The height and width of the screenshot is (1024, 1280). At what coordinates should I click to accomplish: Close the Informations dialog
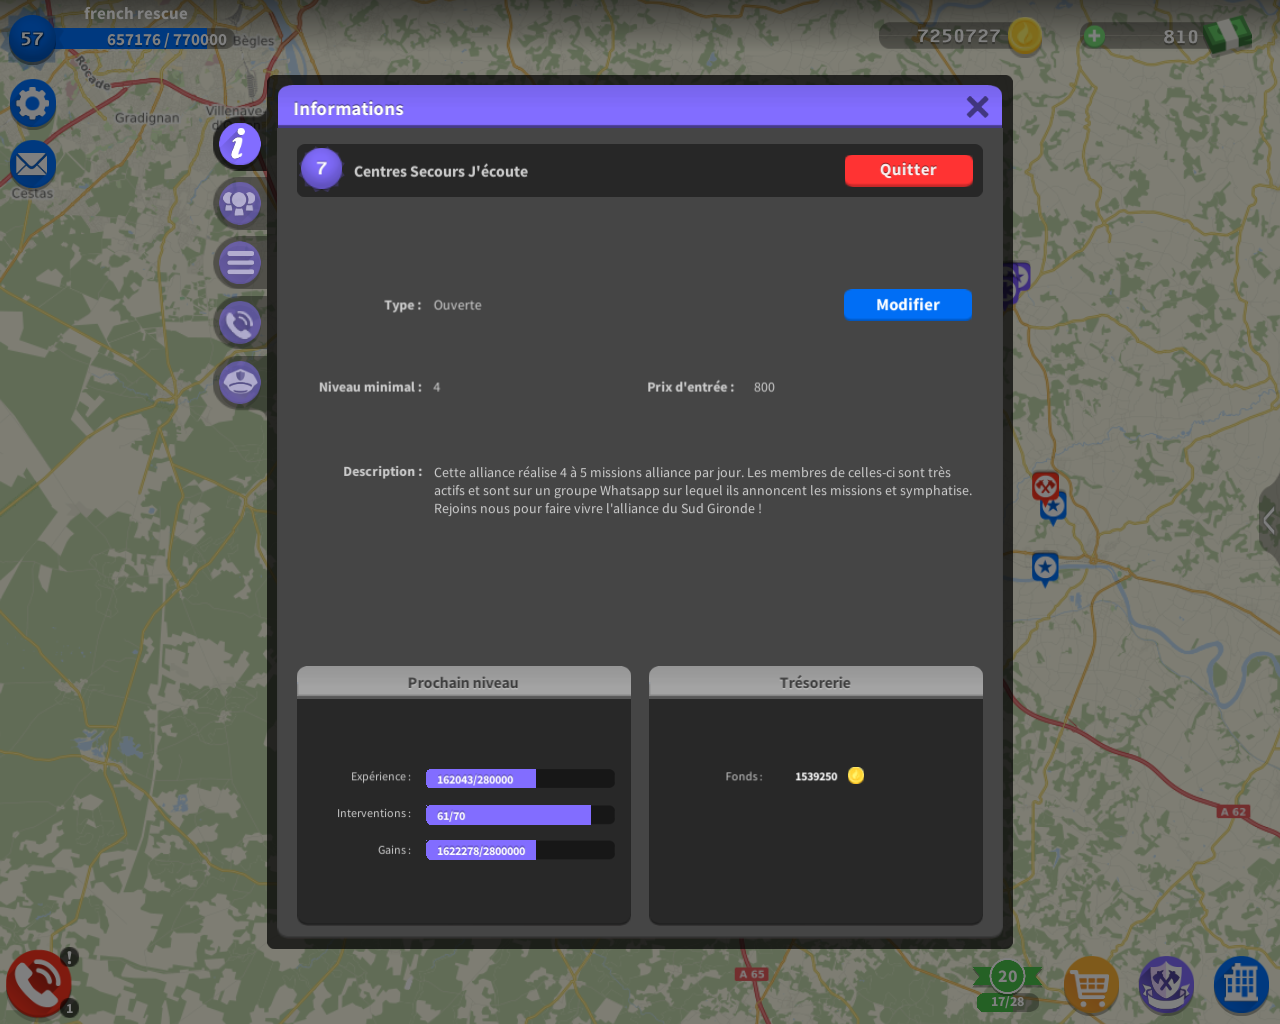977,107
